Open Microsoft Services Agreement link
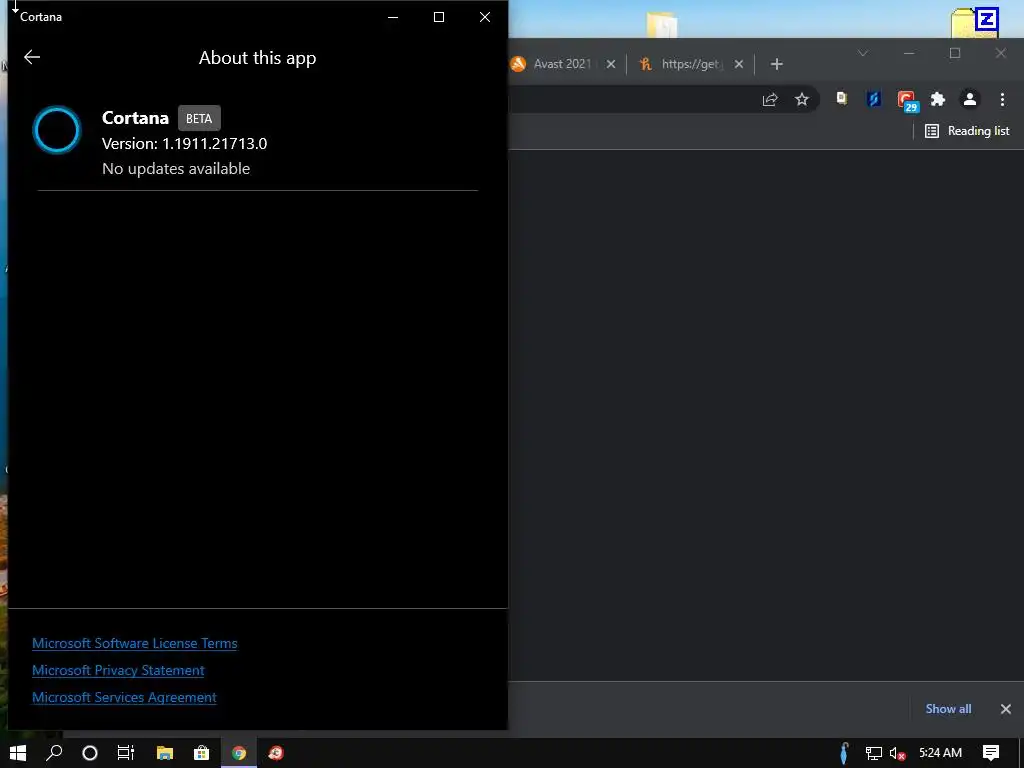Viewport: 1024px width, 768px height. (124, 697)
